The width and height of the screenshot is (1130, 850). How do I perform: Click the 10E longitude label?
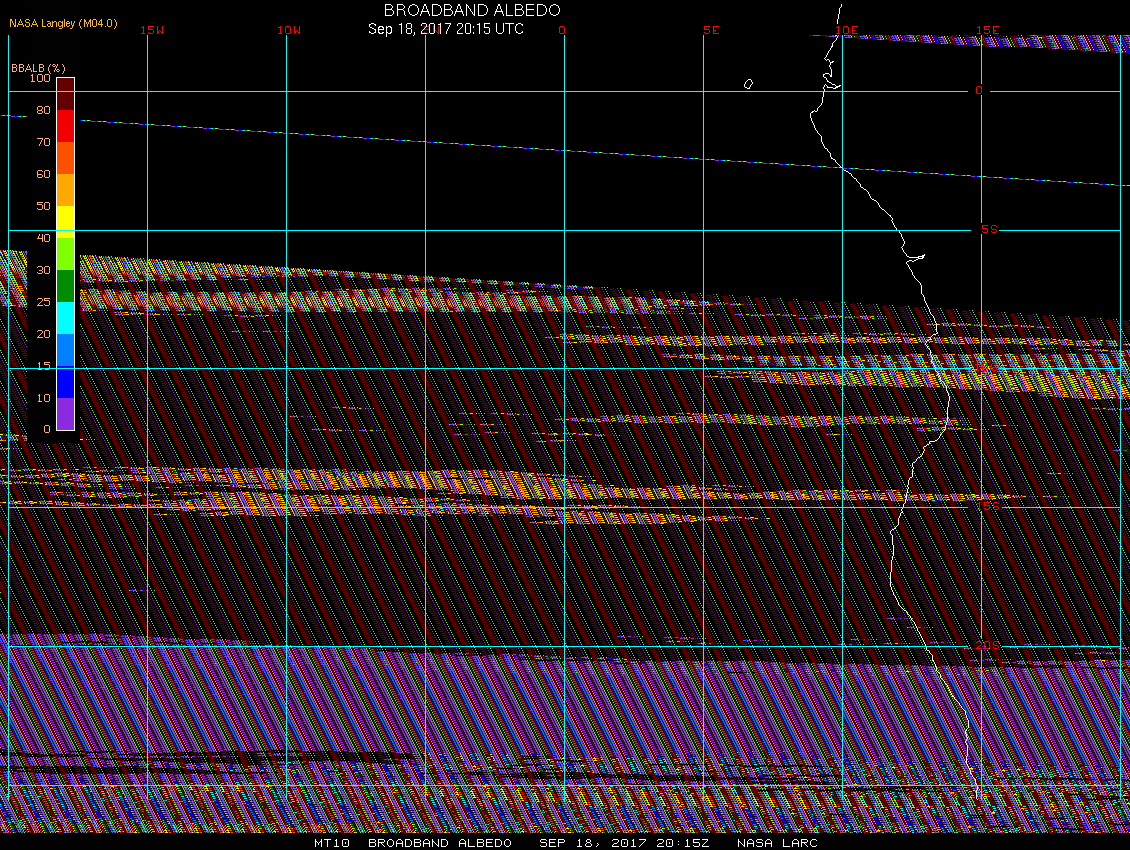pyautogui.click(x=847, y=30)
